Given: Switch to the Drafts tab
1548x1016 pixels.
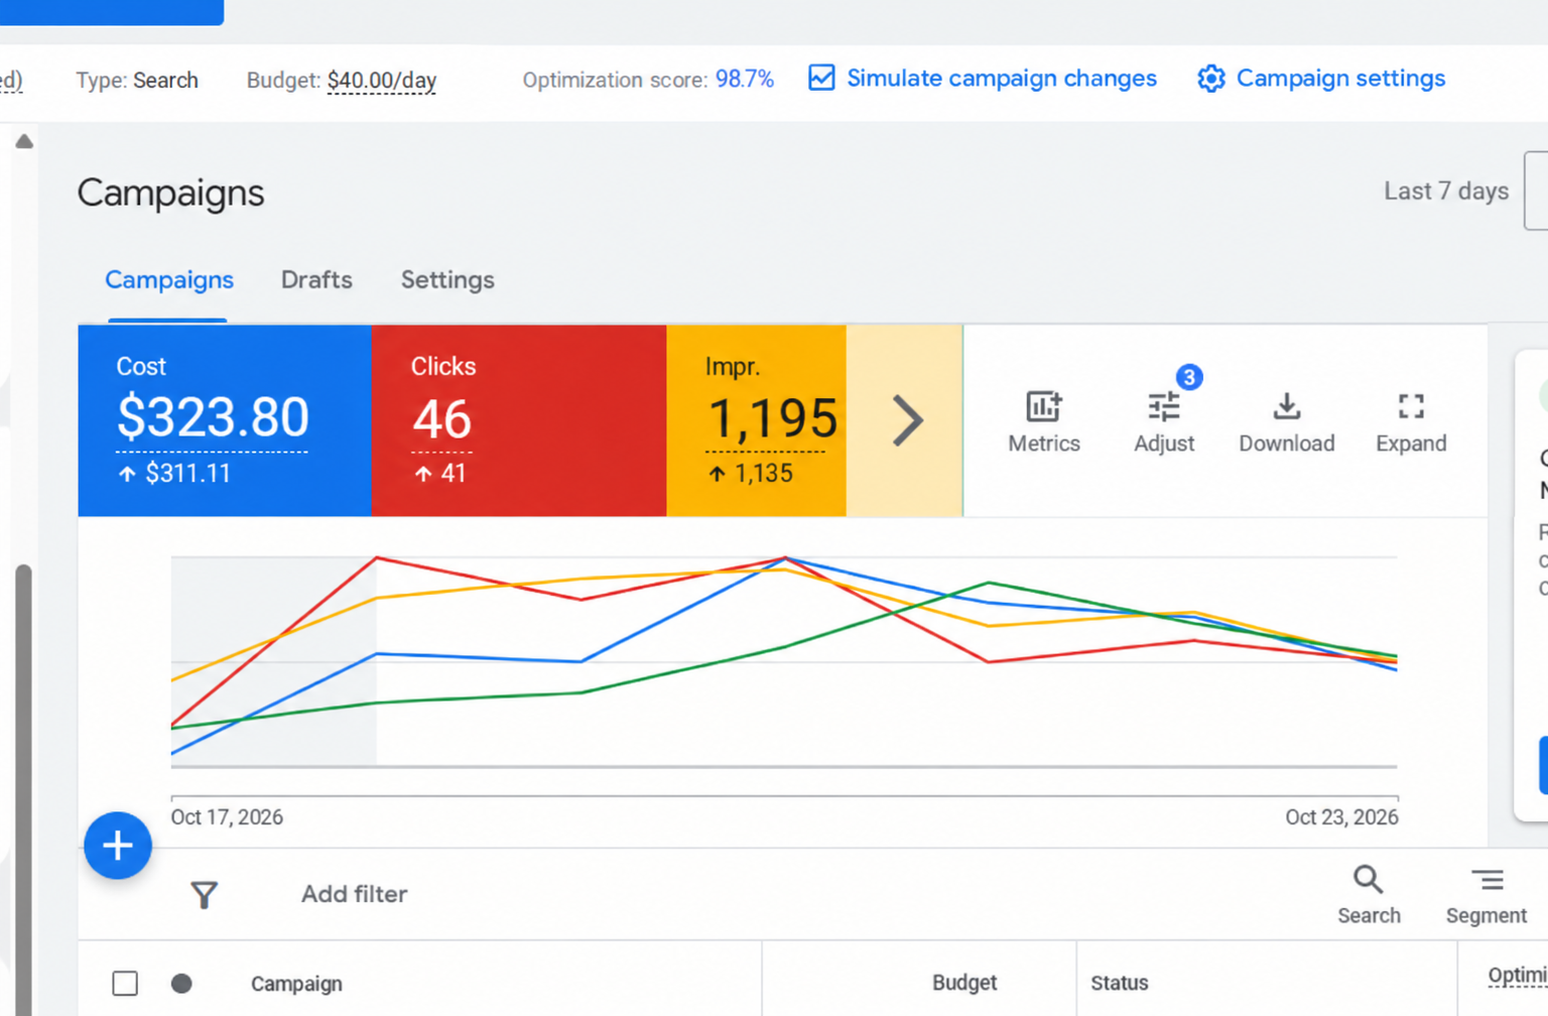Looking at the screenshot, I should point(316,280).
